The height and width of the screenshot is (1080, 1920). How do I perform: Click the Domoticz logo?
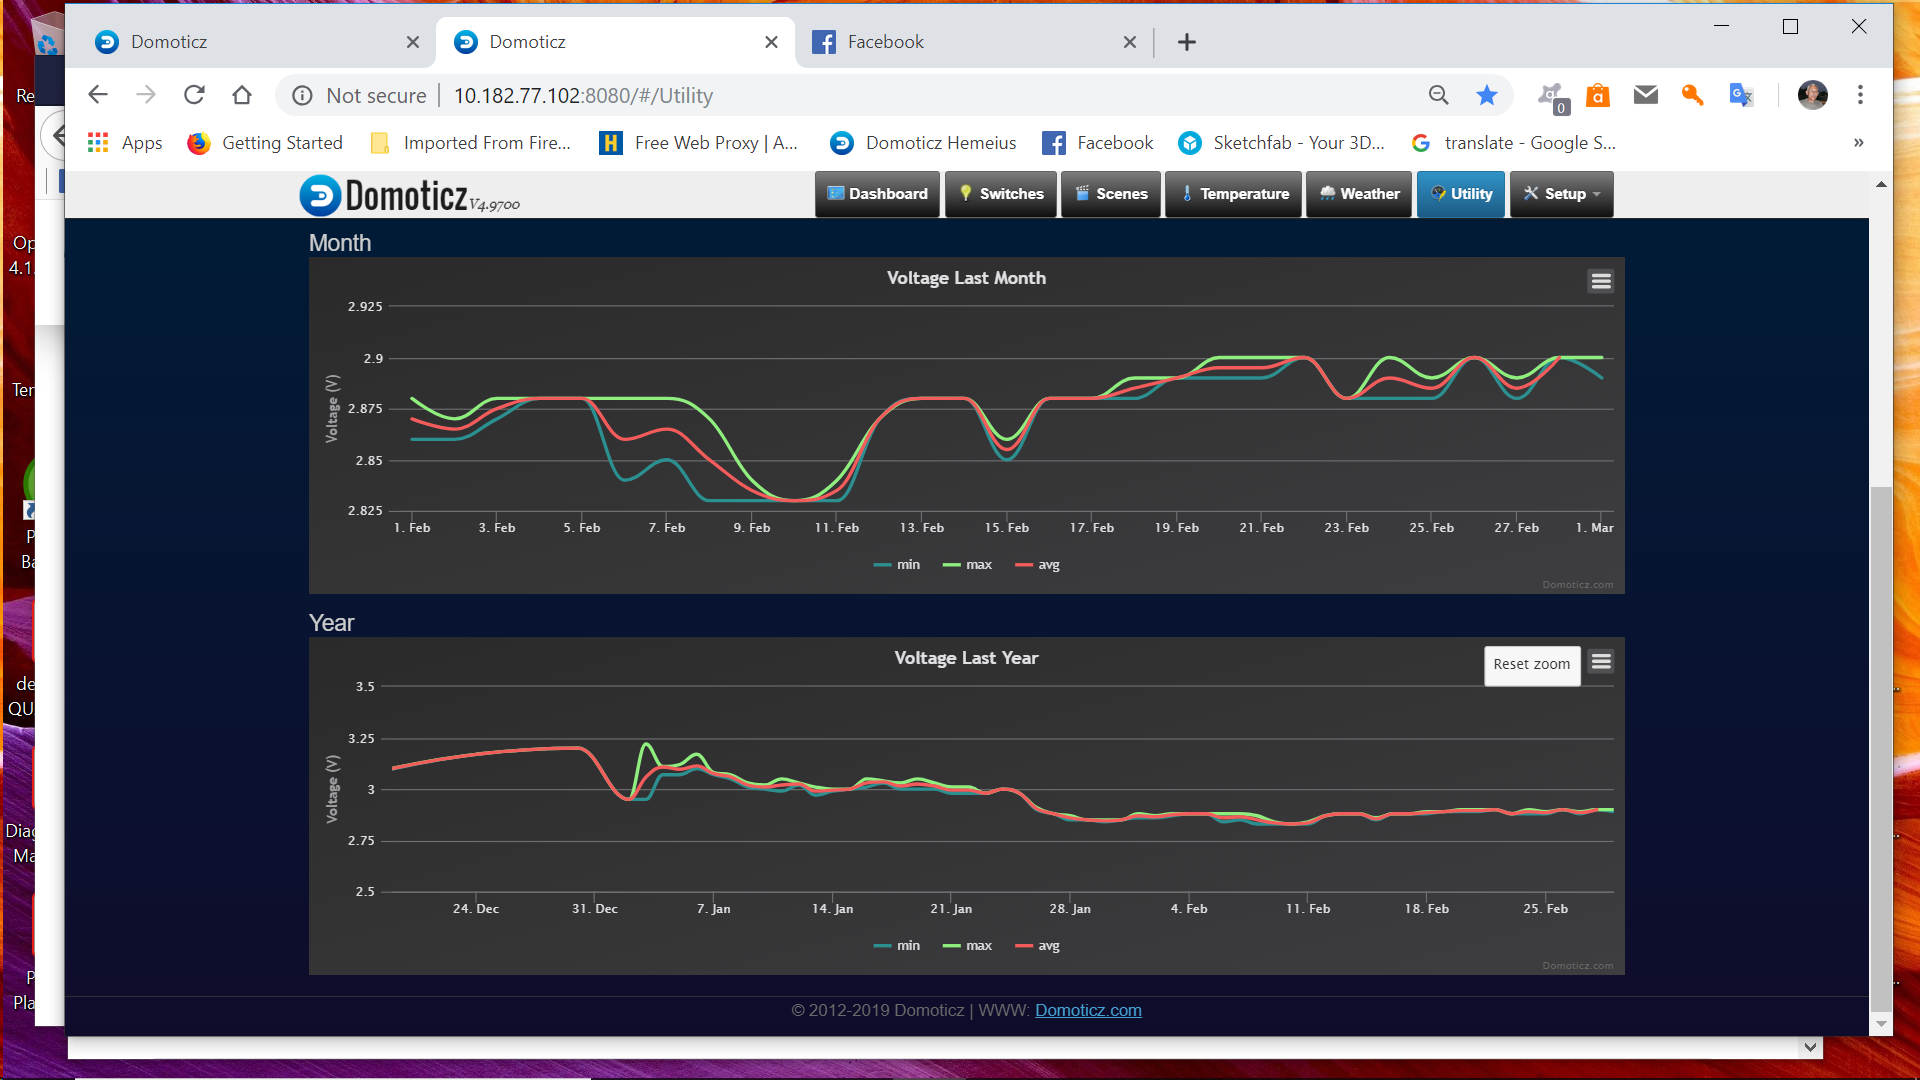408,195
